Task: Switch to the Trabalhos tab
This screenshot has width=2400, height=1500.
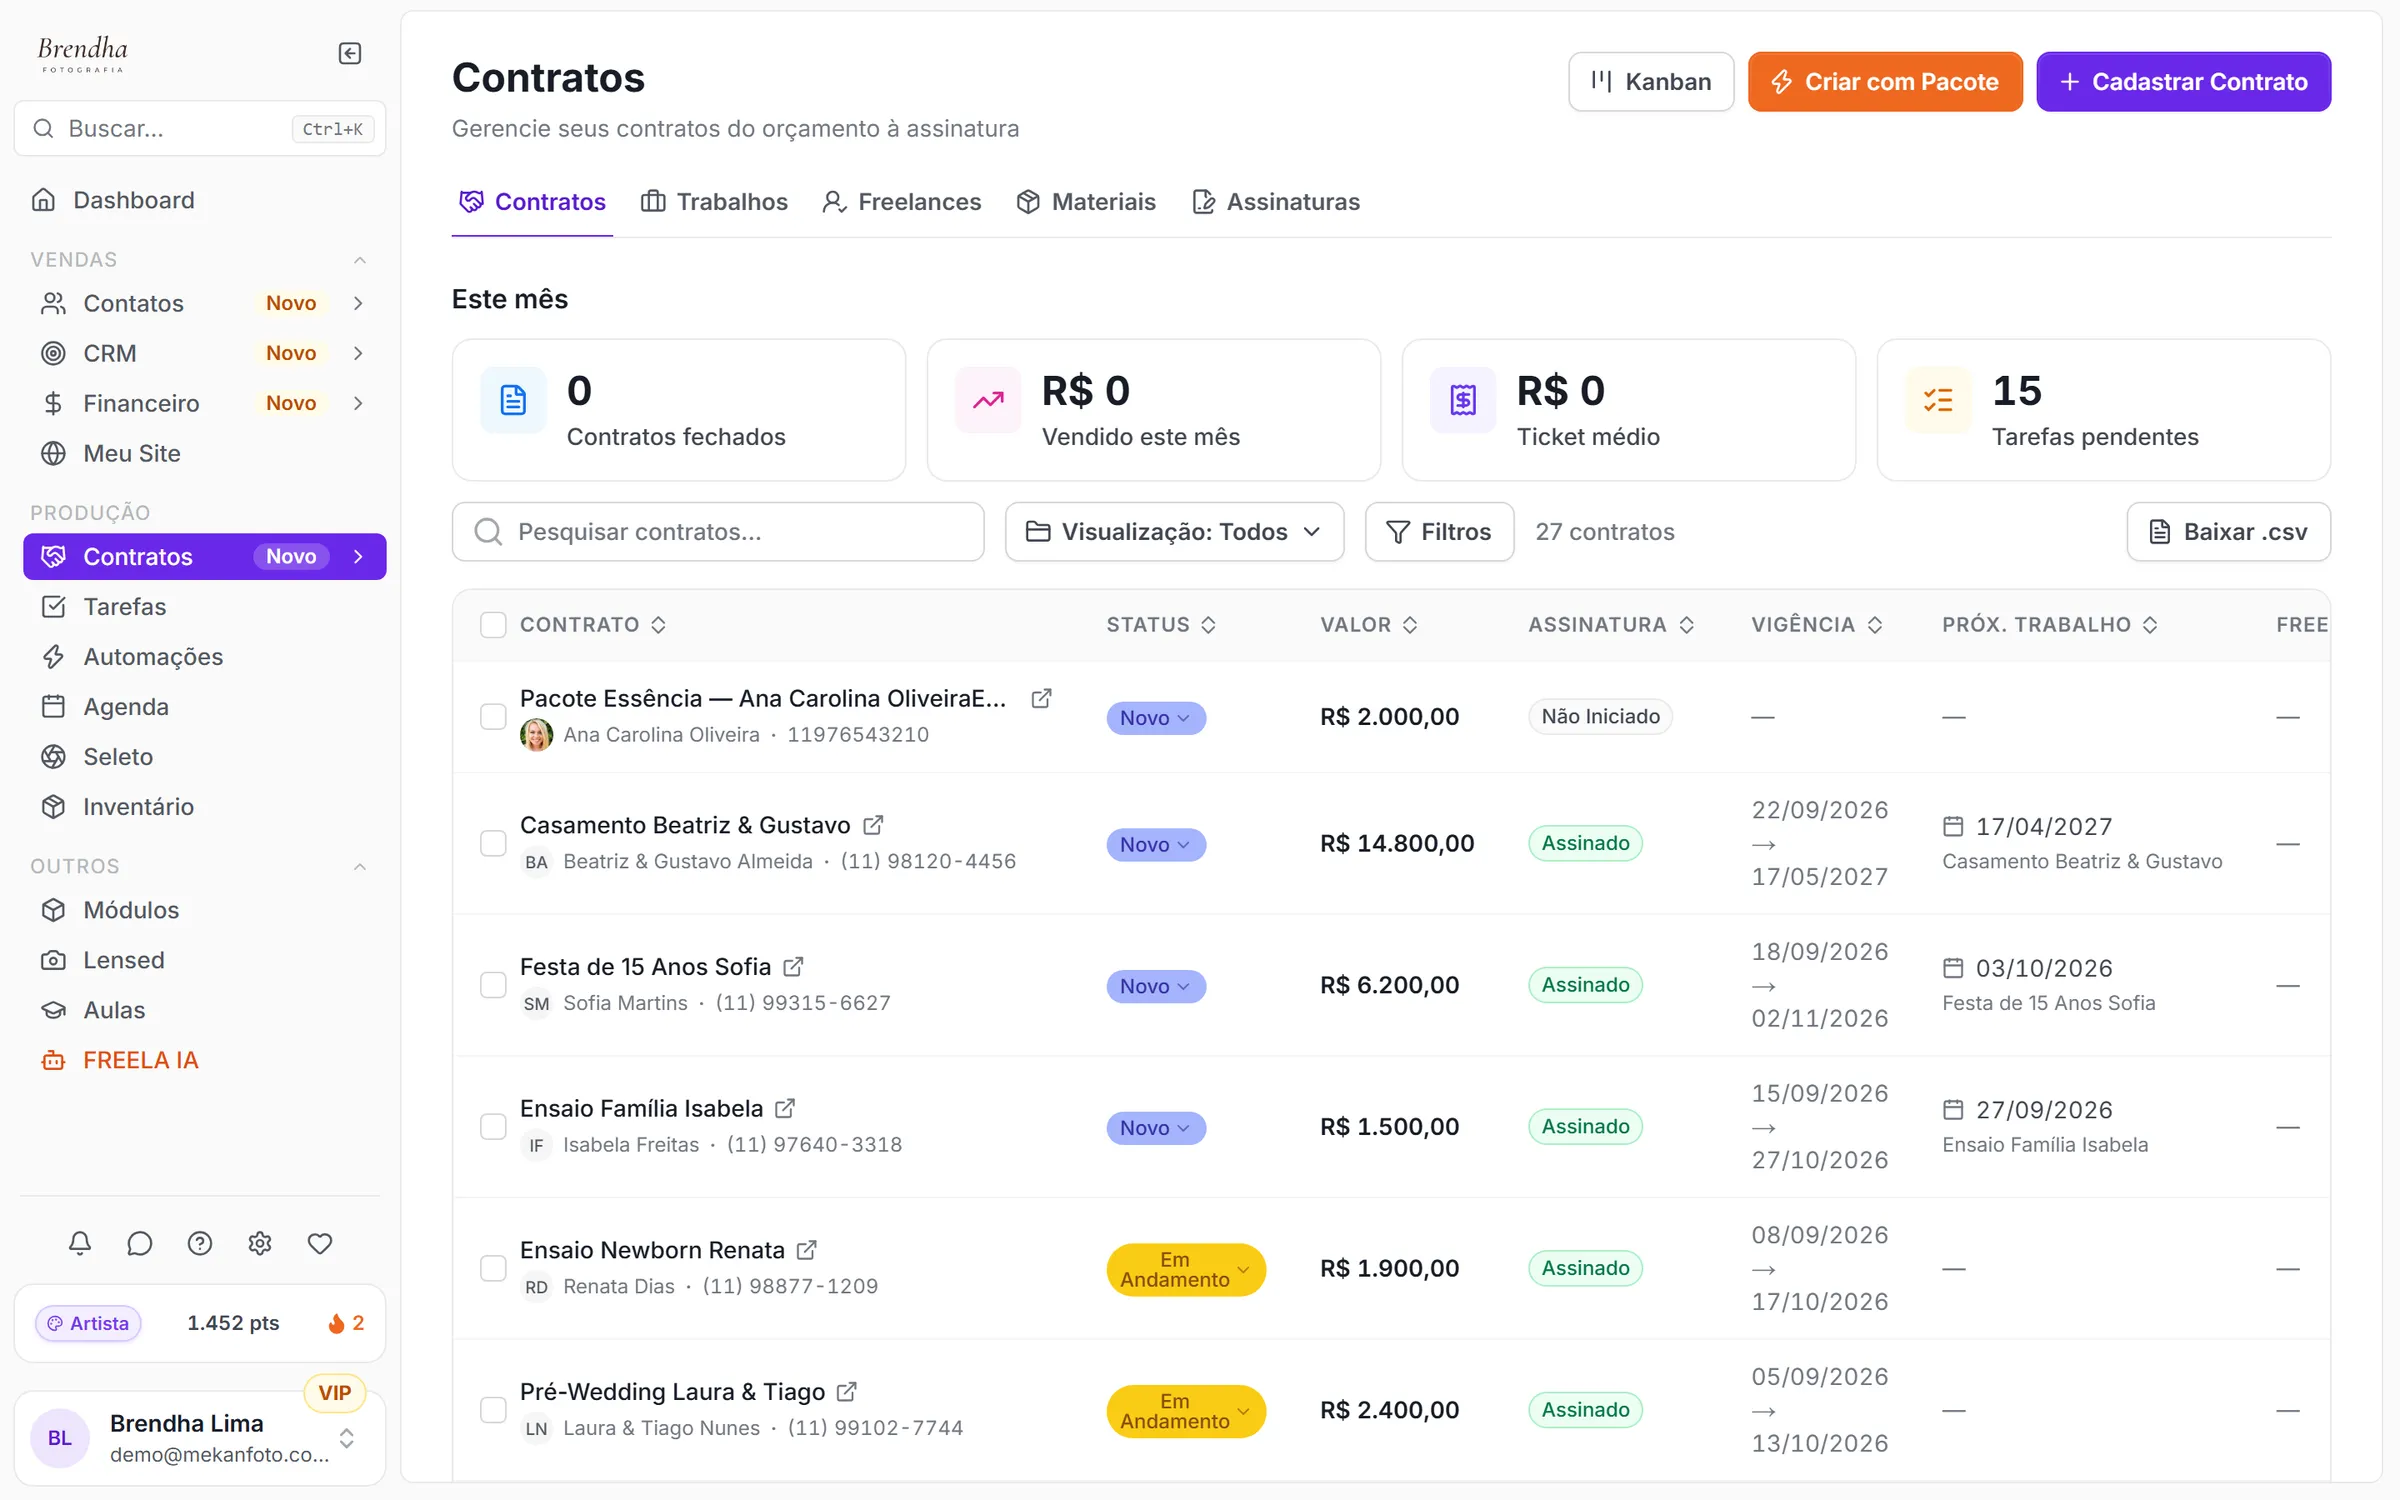Action: click(714, 201)
